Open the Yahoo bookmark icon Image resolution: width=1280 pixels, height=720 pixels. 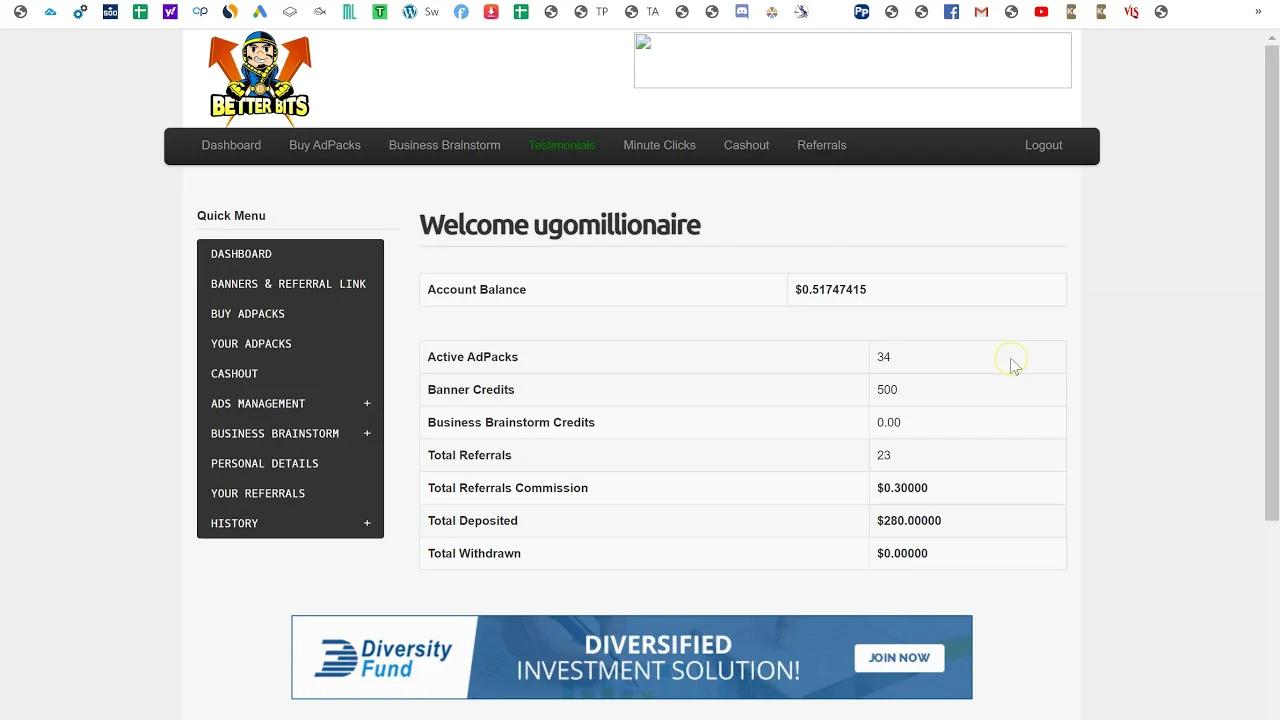click(170, 12)
